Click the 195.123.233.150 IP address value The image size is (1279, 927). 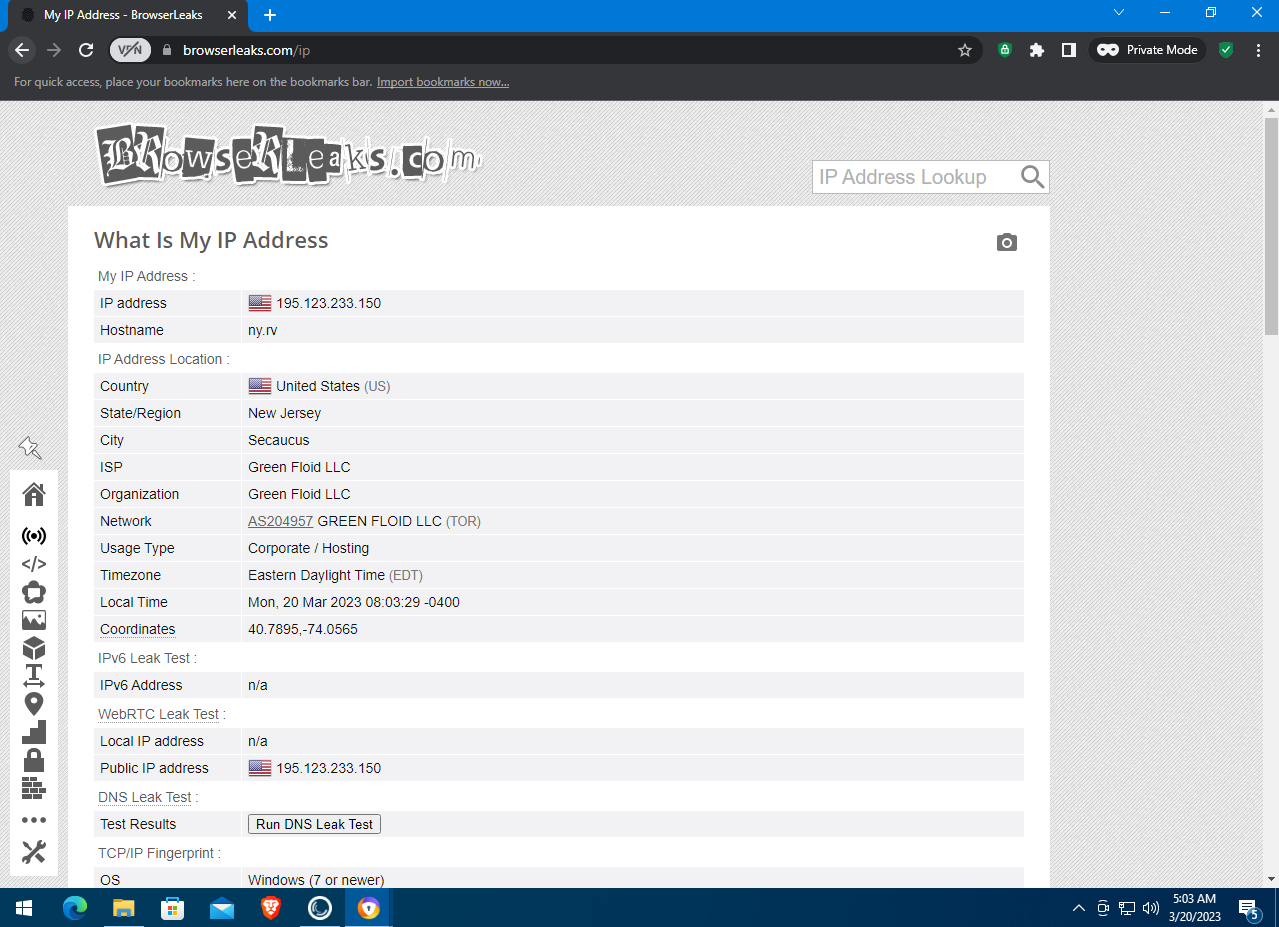(328, 303)
